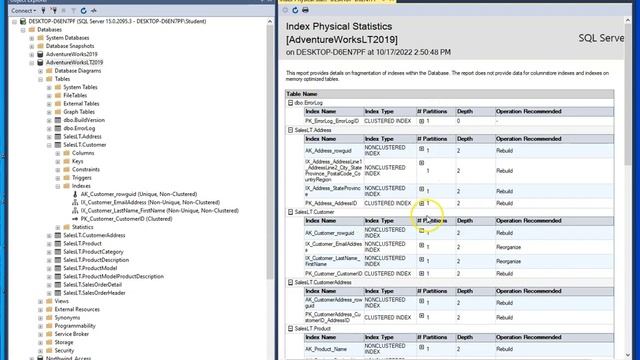
Task: Click the Rebuild text for AK_Customer_rowguid row
Action: (x=504, y=233)
